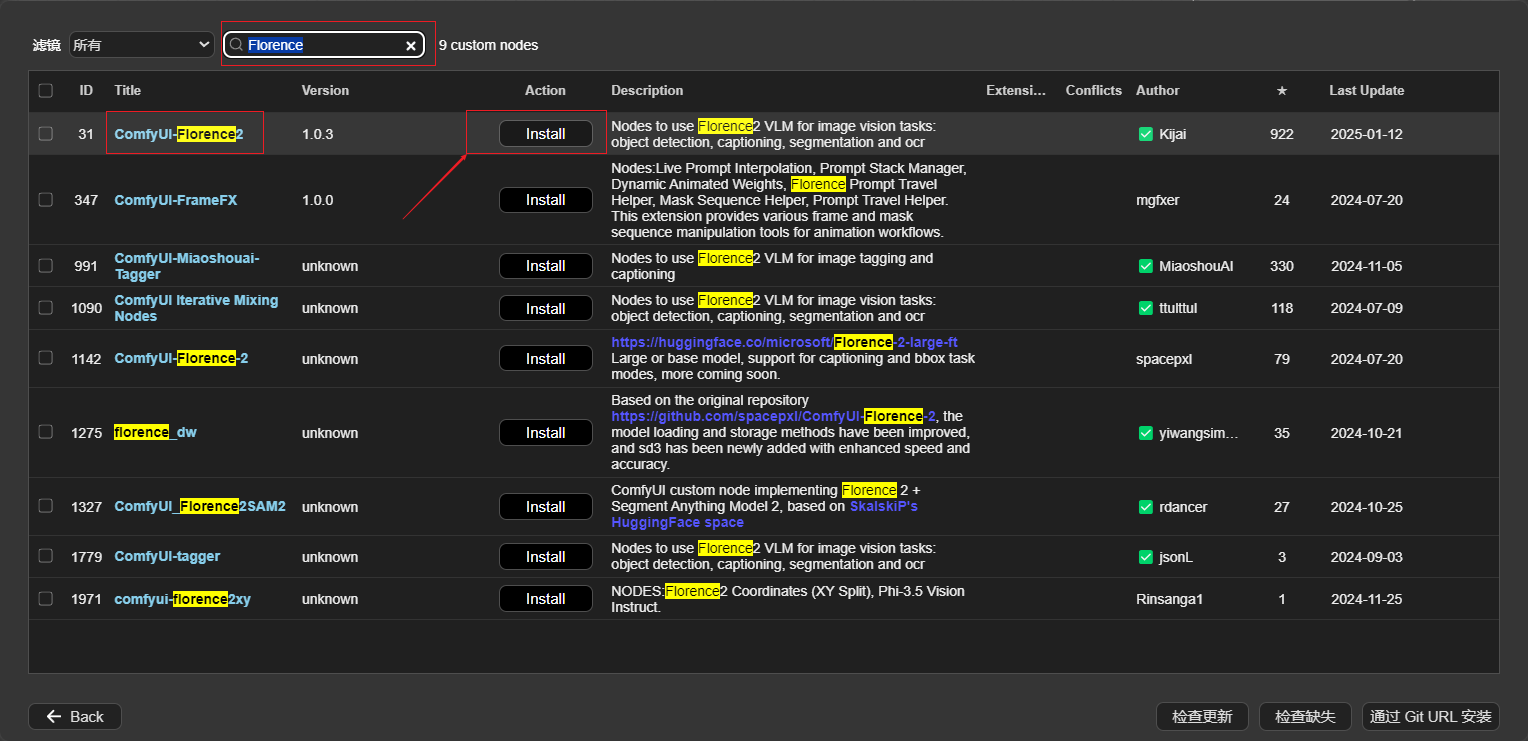Select the ComfyUI-Miaoshouai-Tagger row checkbox
The width and height of the screenshot is (1528, 741).
(x=45, y=266)
